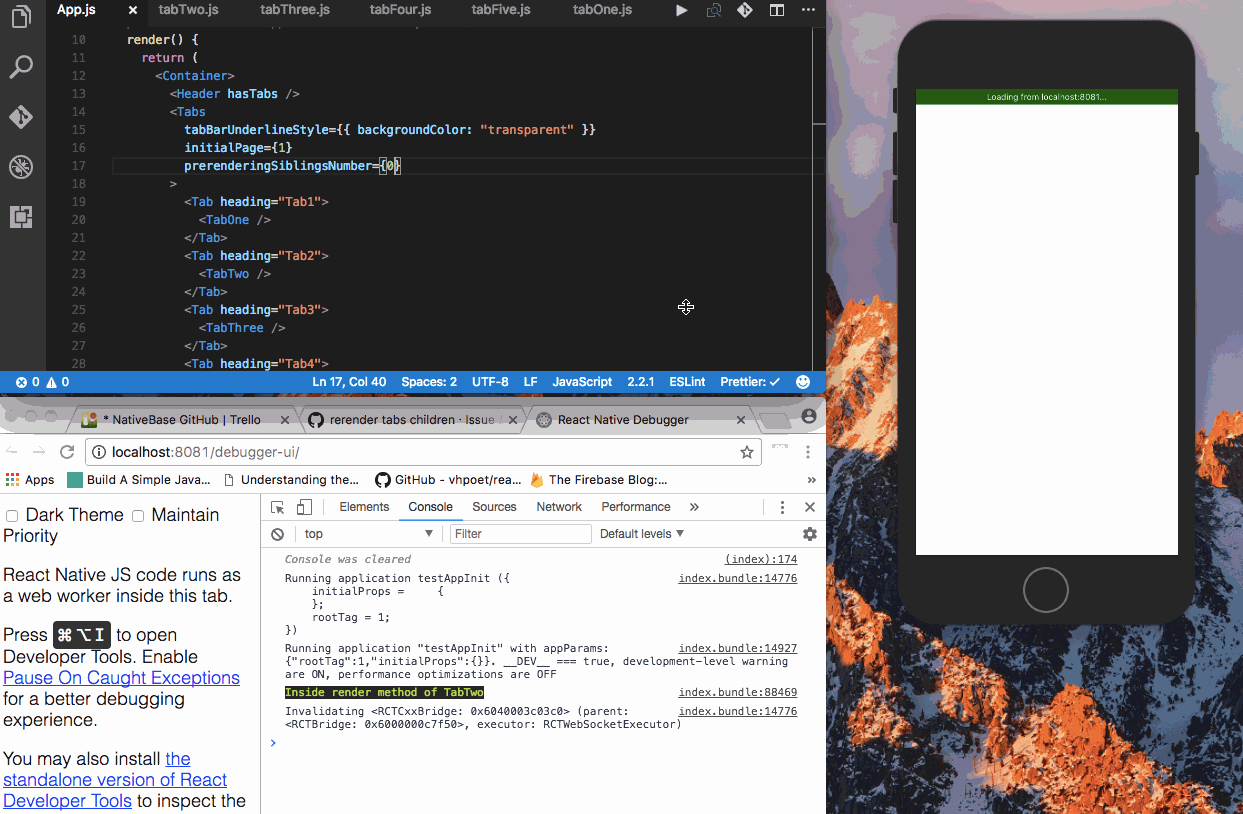Switch to the tabThree.js editor tab
The width and height of the screenshot is (1243, 814).
coord(294,10)
